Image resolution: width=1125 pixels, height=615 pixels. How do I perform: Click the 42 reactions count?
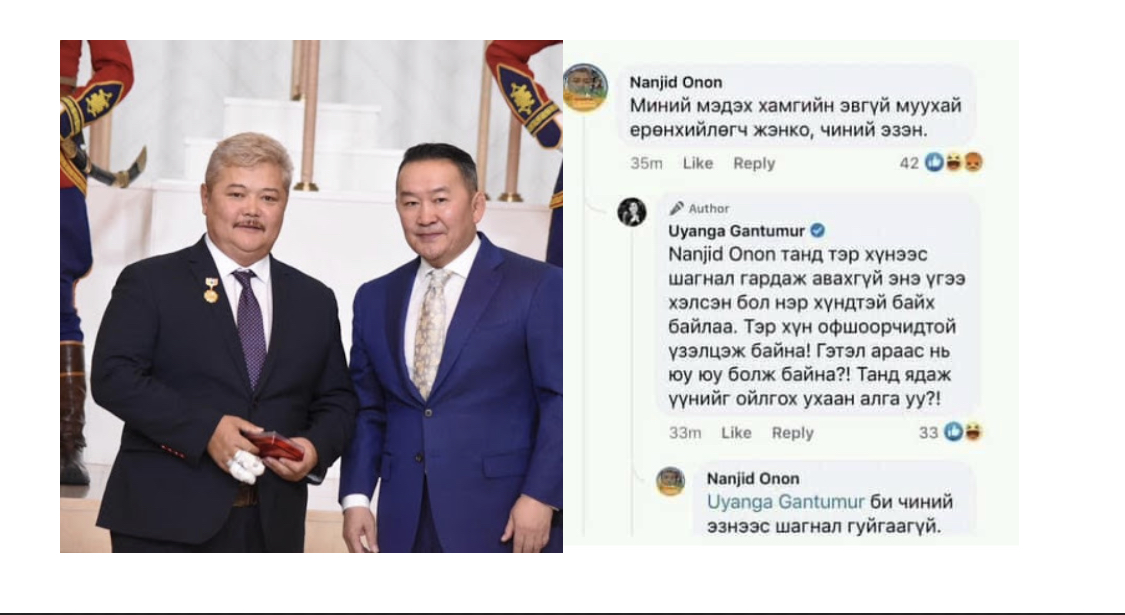909,163
